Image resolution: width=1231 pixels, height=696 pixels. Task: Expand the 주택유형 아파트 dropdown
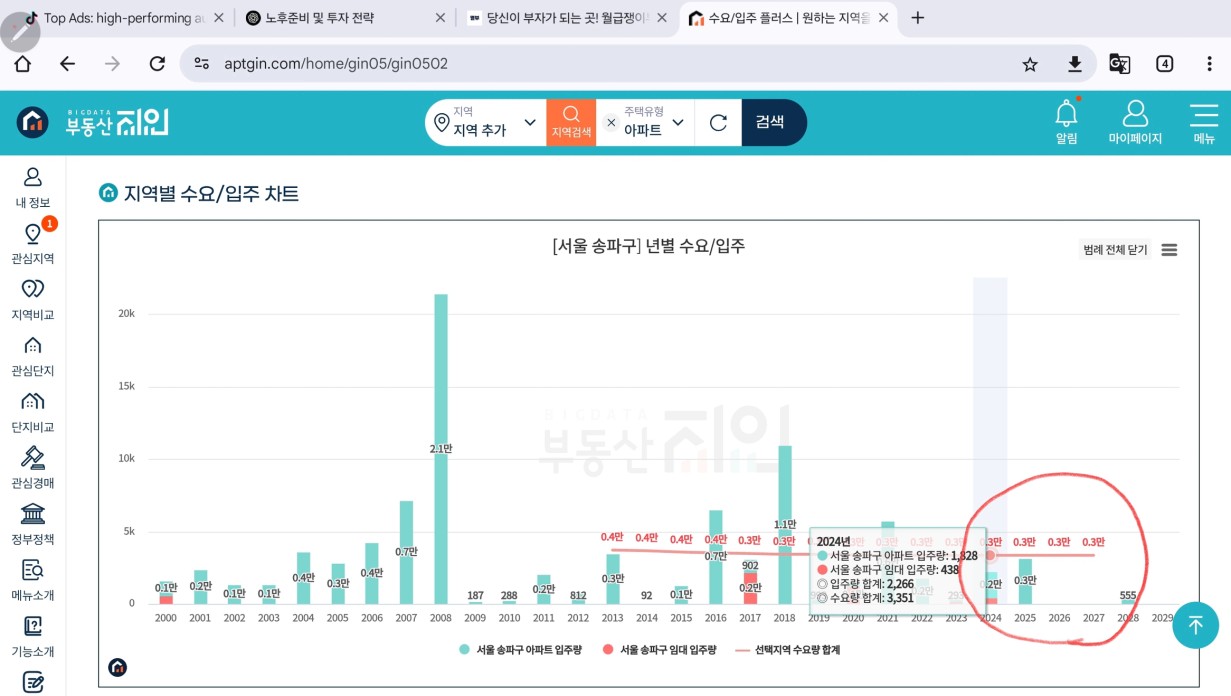[677, 123]
